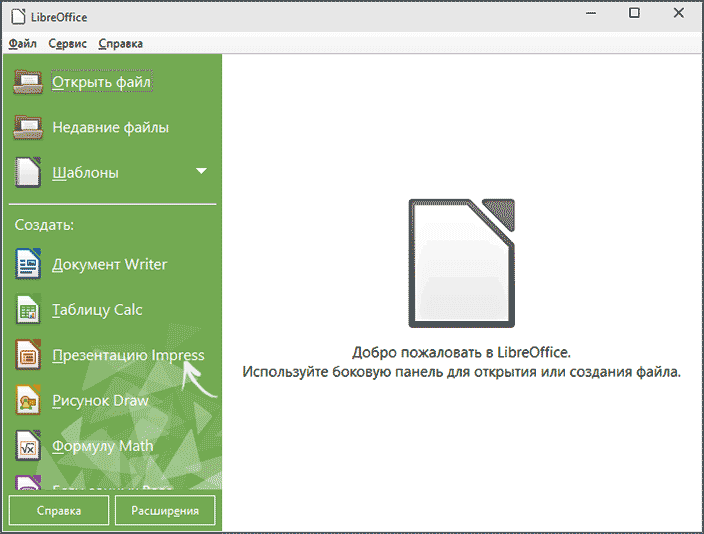Open the Сервис menu
This screenshot has width=704, height=534.
pos(67,44)
